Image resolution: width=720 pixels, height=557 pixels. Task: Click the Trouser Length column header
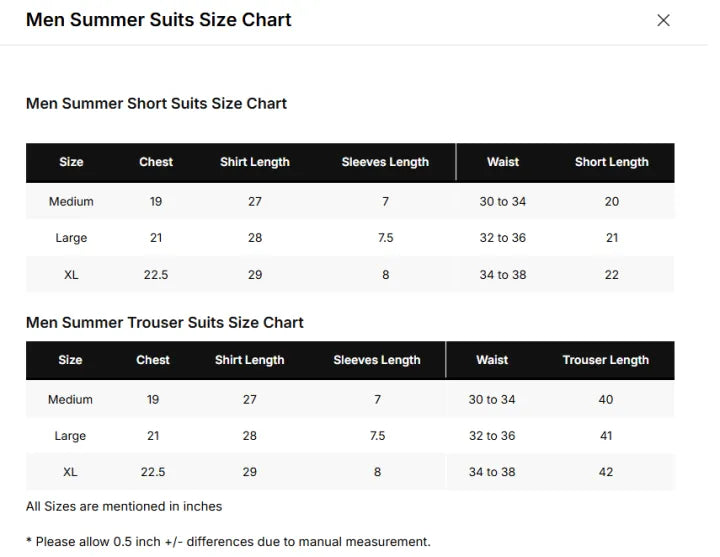[606, 360]
